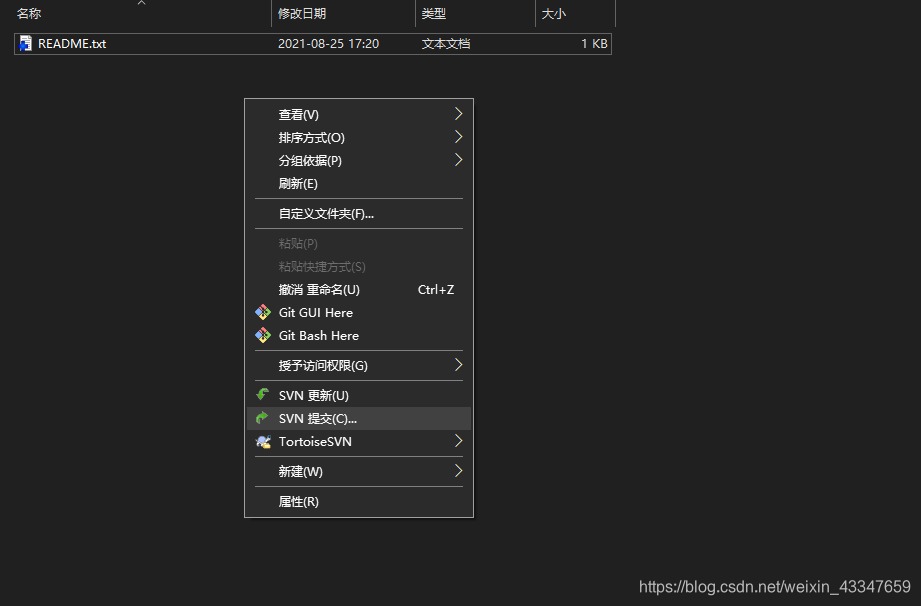
Task: Sort by the 大小 column header
Action: pyautogui.click(x=576, y=13)
